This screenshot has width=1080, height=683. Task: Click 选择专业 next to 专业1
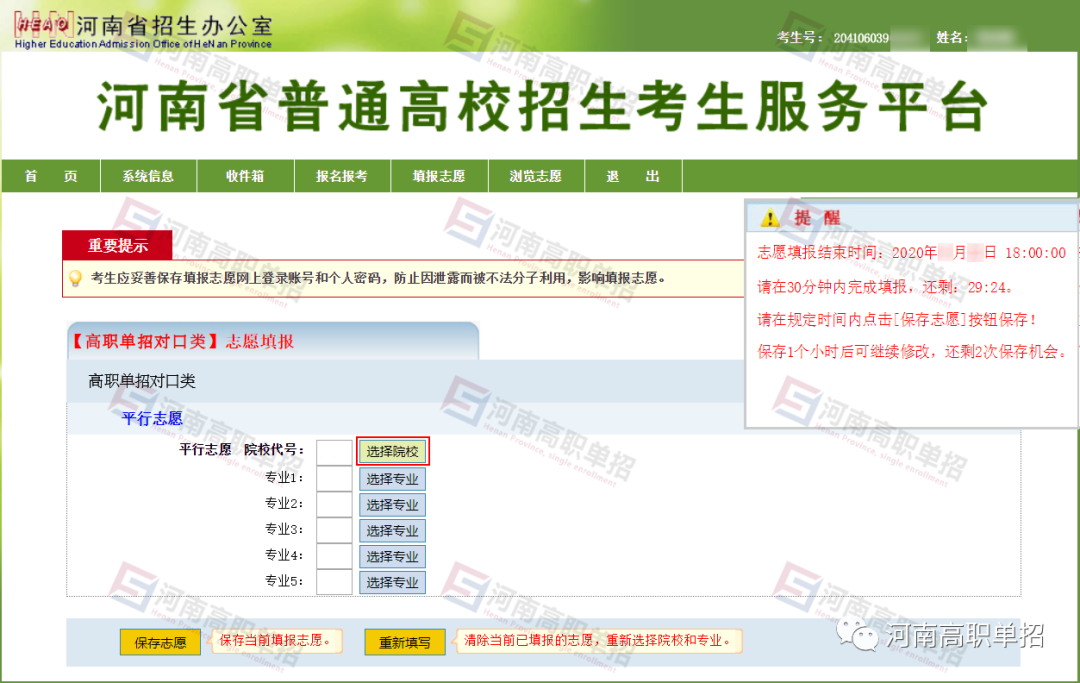click(392, 478)
